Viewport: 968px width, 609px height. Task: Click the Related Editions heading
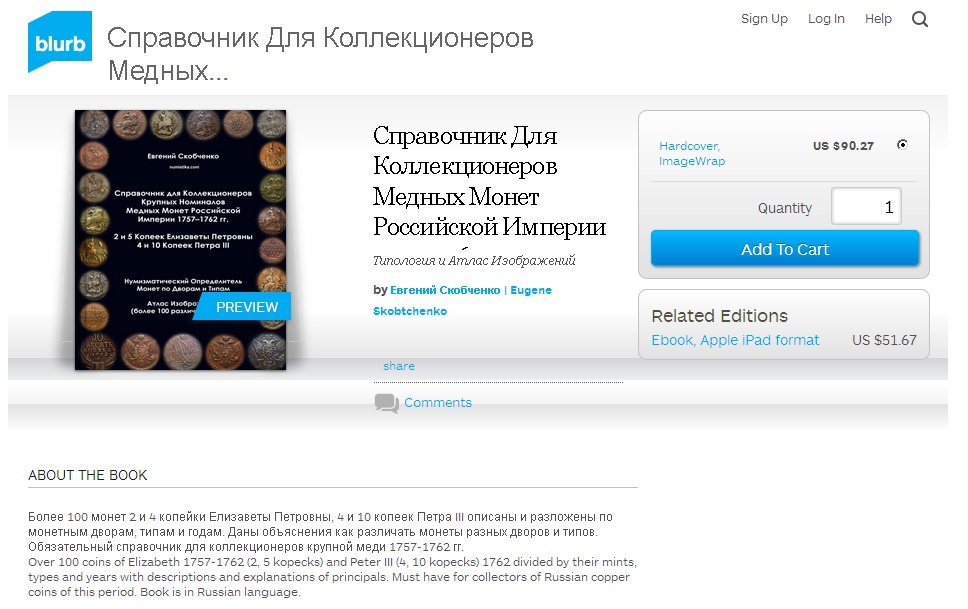[x=719, y=316]
